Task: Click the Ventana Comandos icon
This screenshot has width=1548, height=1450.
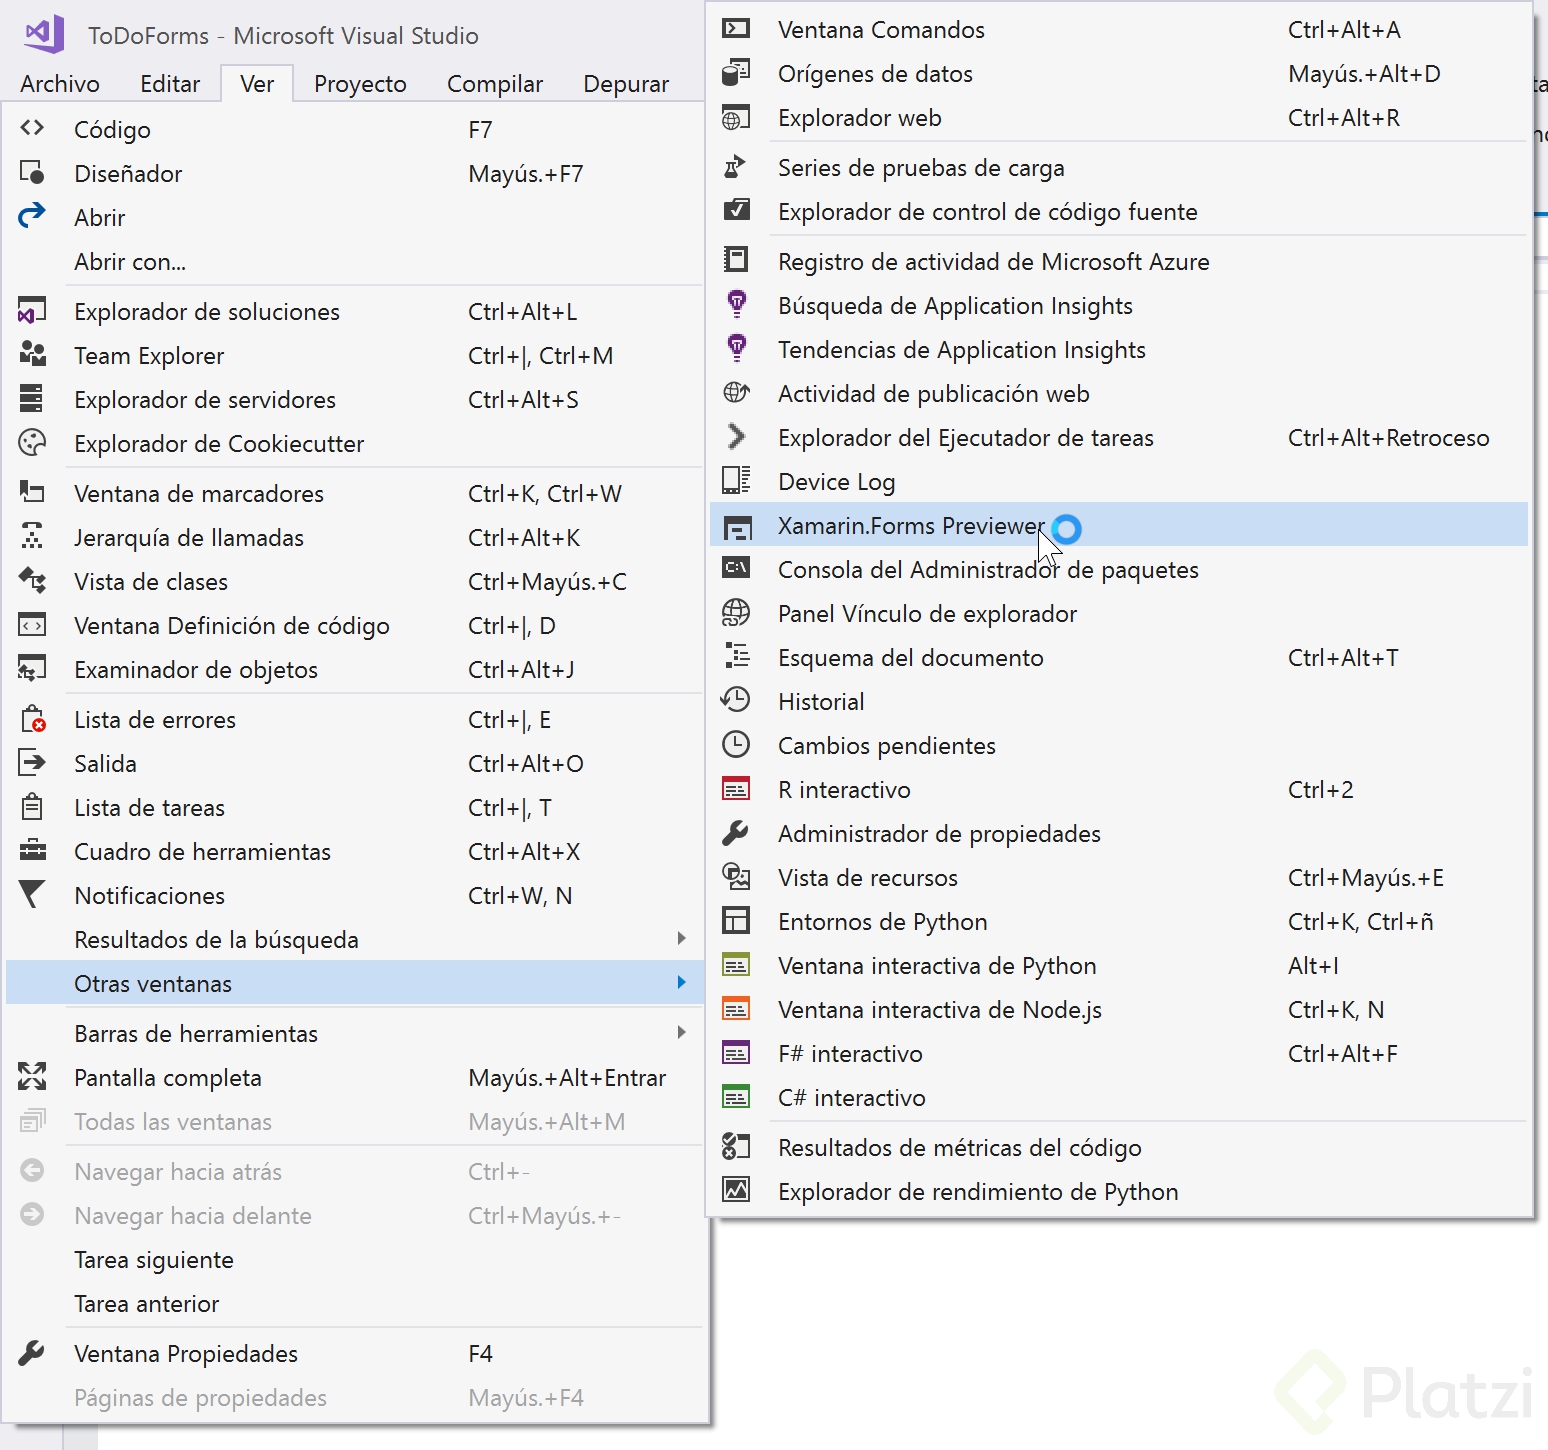Action: click(x=736, y=28)
